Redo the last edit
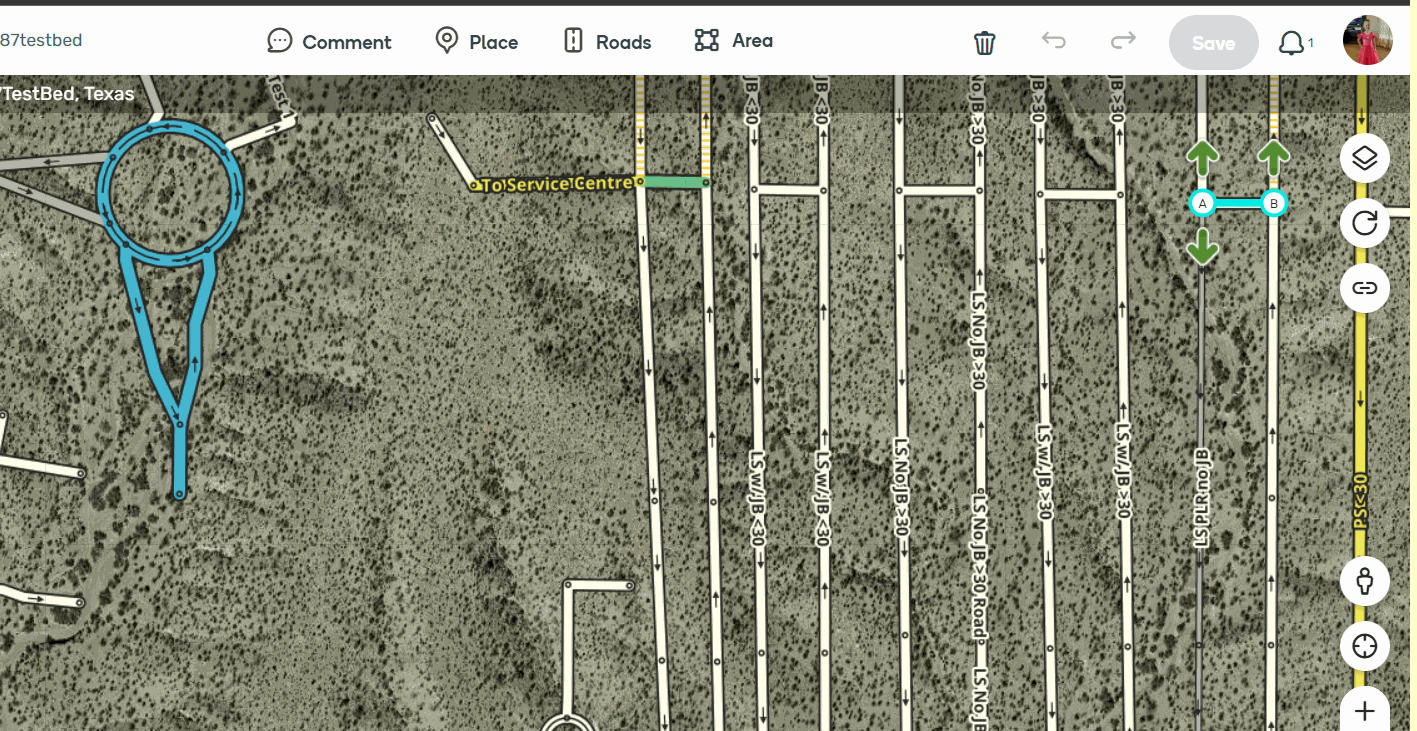This screenshot has height=731, width=1417. (1123, 40)
